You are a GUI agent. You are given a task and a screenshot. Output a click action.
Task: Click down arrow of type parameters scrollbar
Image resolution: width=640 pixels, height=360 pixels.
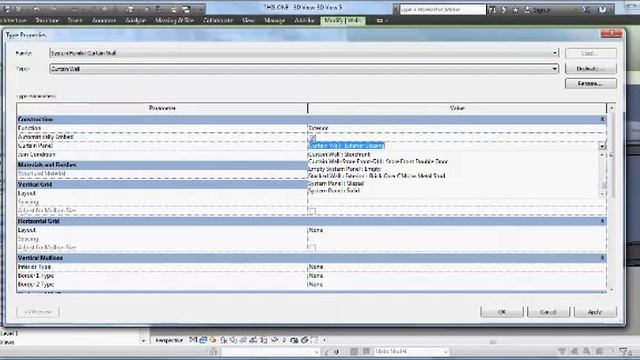(611, 289)
